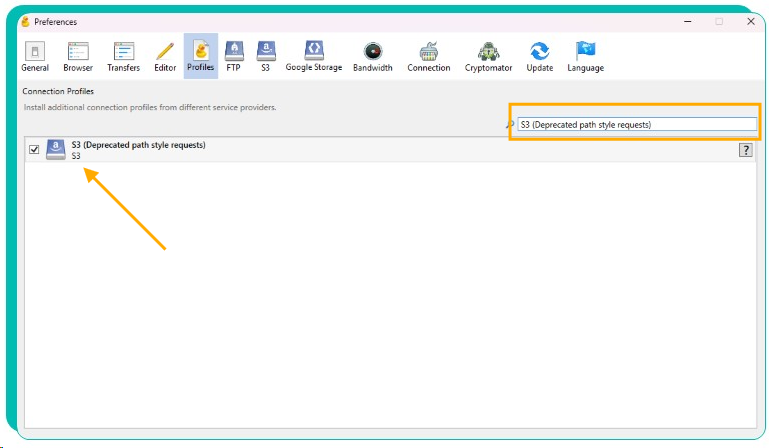Uncheck the S3 Deprecated path style profile

34,149
